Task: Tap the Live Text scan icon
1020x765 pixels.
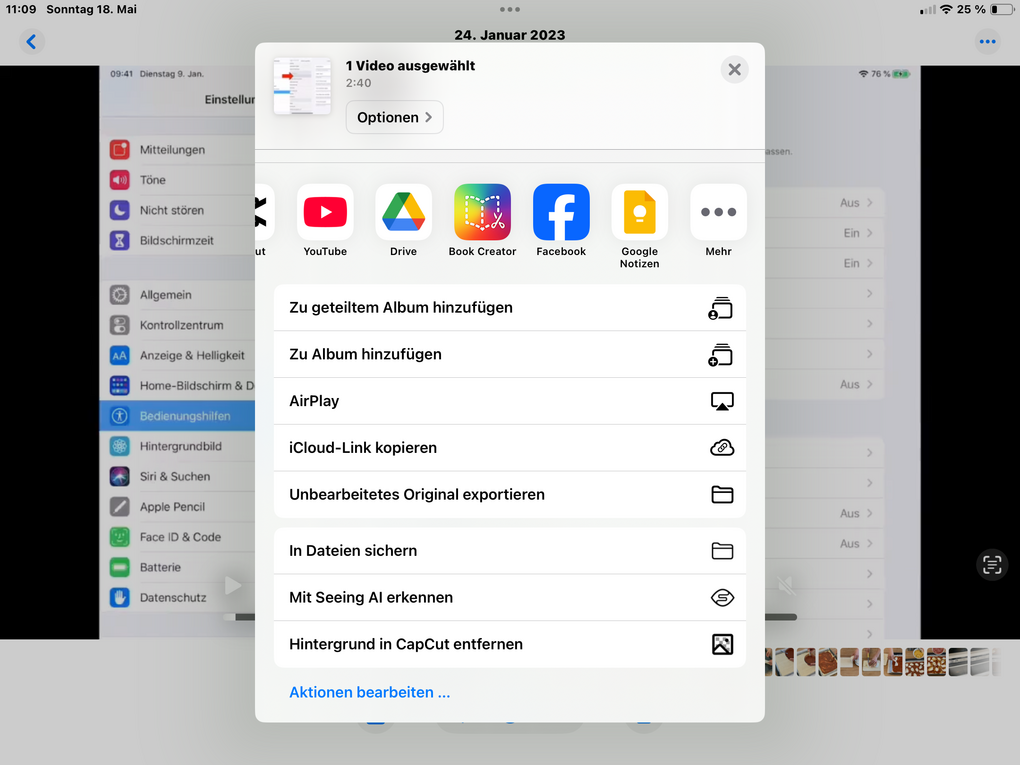Action: pos(992,565)
